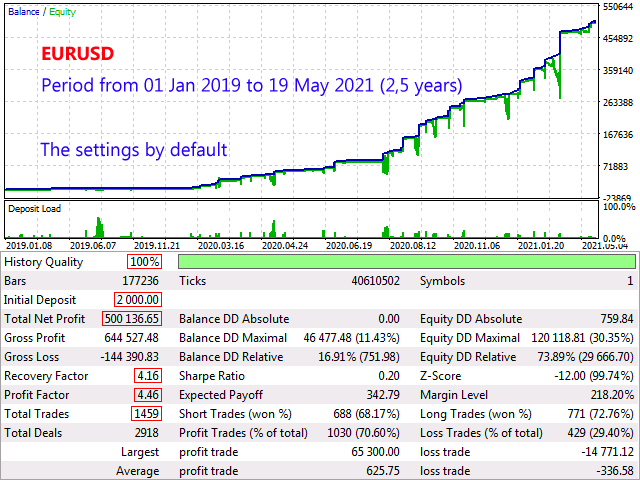Select Profit Trades value 1030 (70.60%)
This screenshot has height=480, width=640.
(363, 433)
